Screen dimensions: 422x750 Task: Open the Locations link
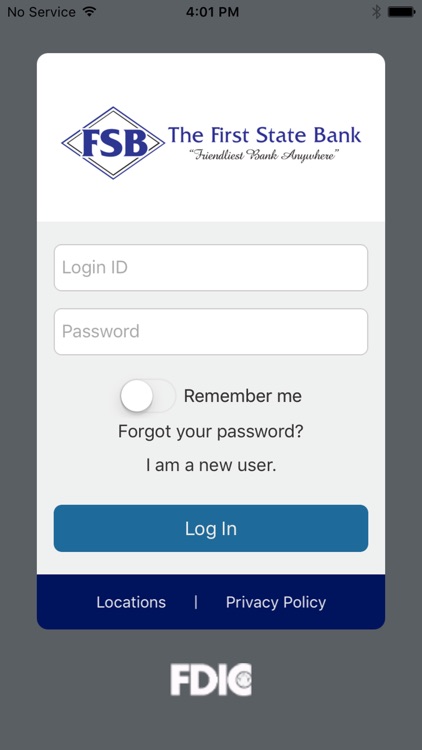(131, 602)
